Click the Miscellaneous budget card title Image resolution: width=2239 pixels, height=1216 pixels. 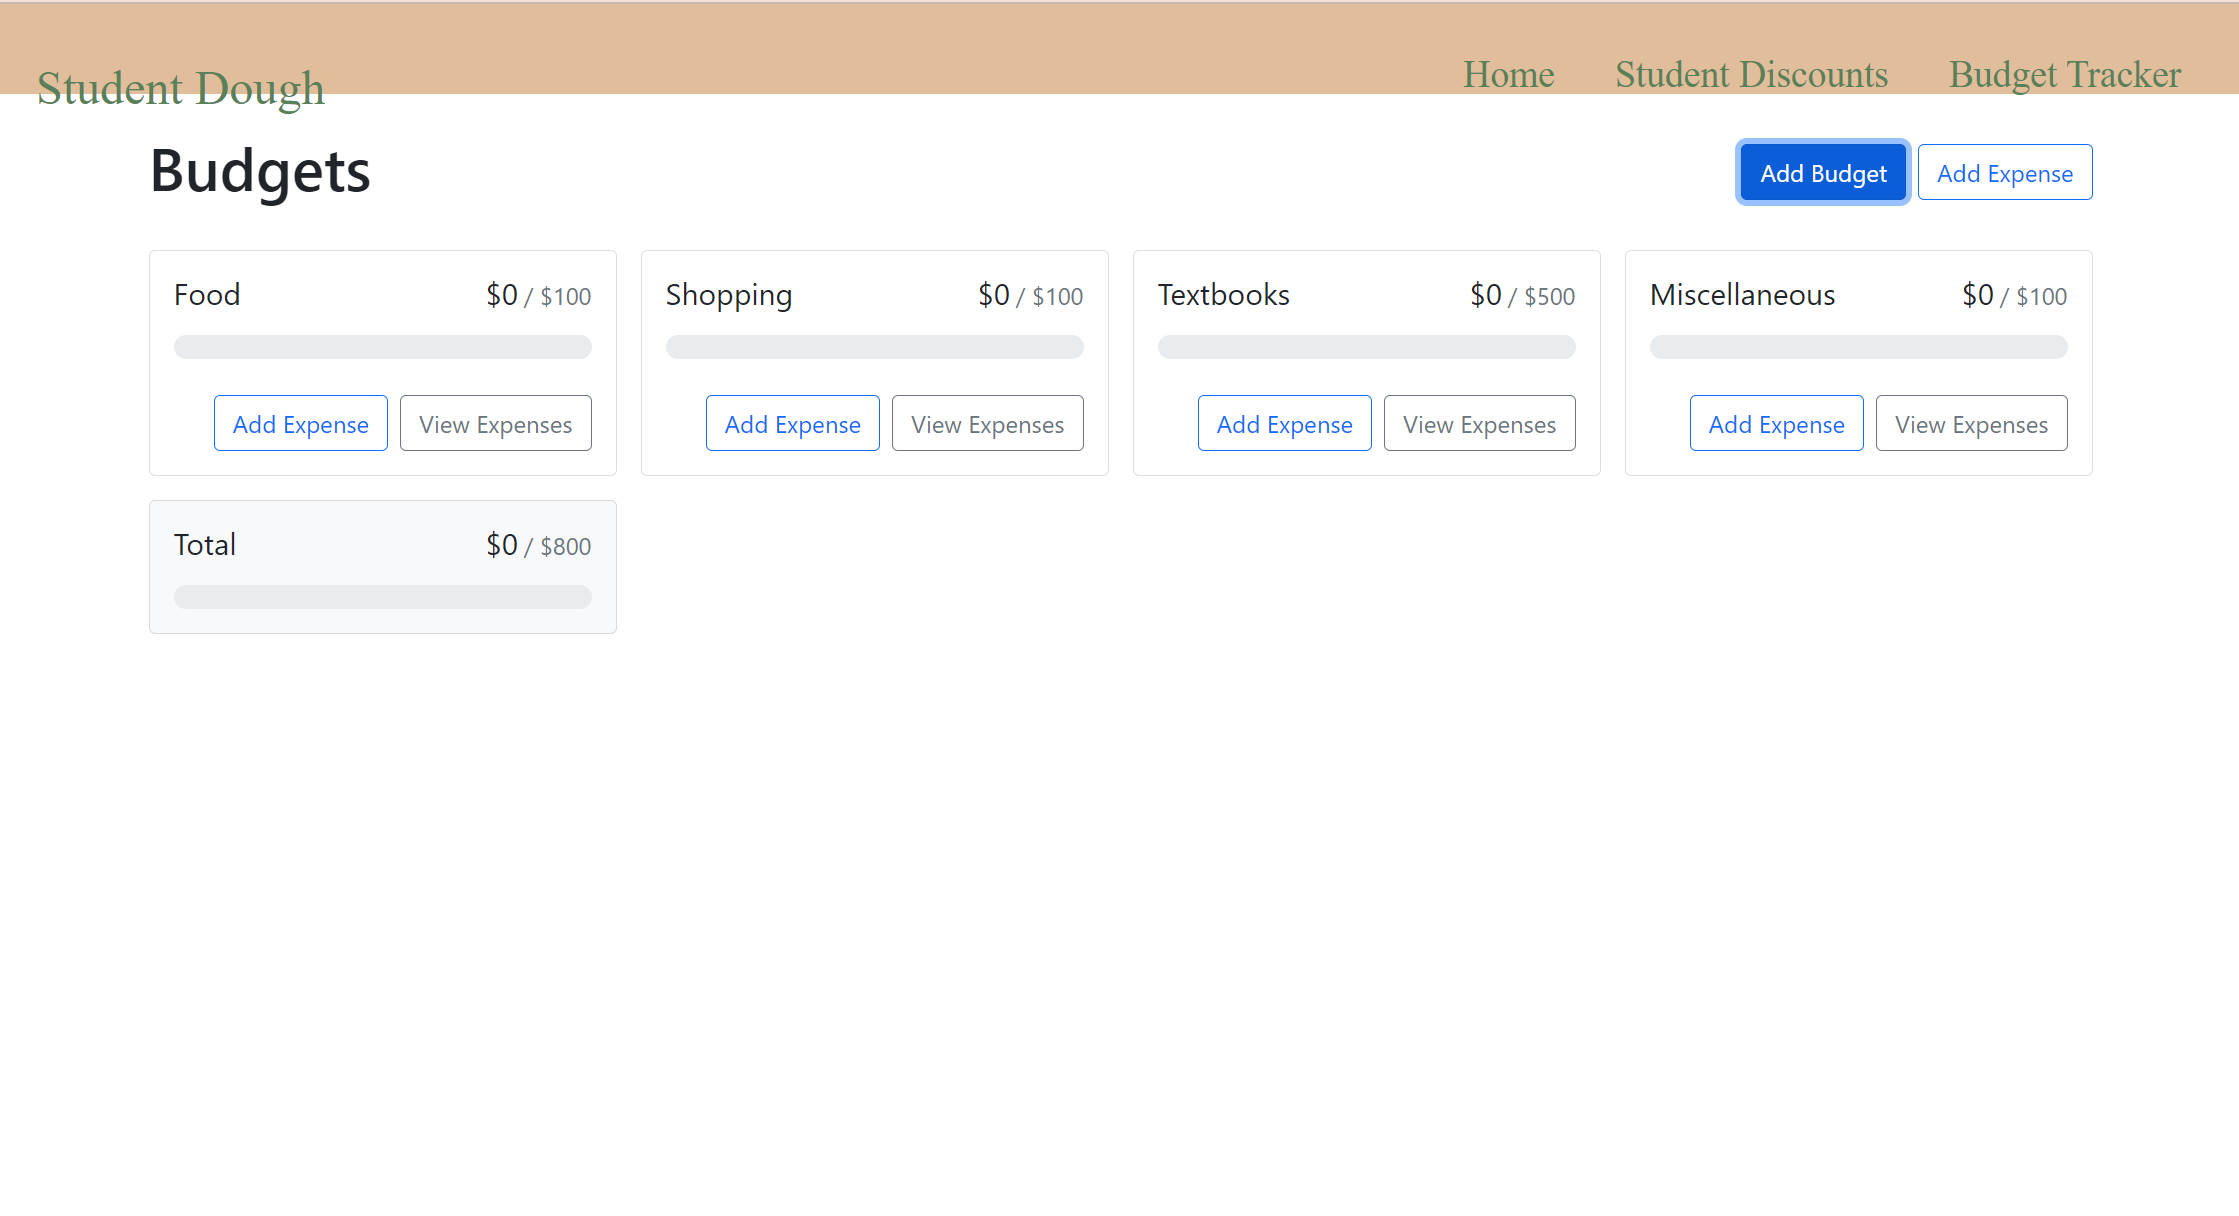(1742, 295)
